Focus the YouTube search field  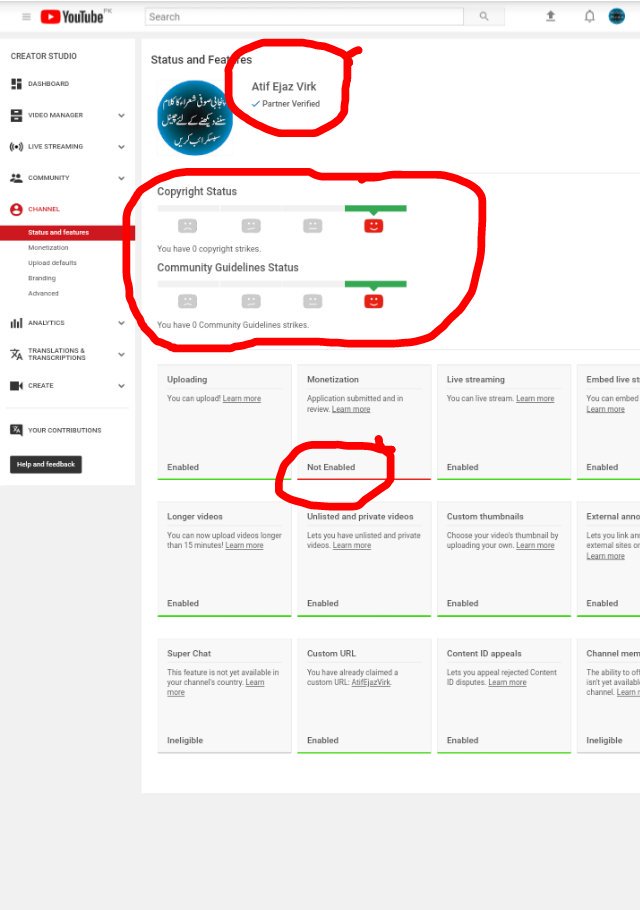point(304,17)
